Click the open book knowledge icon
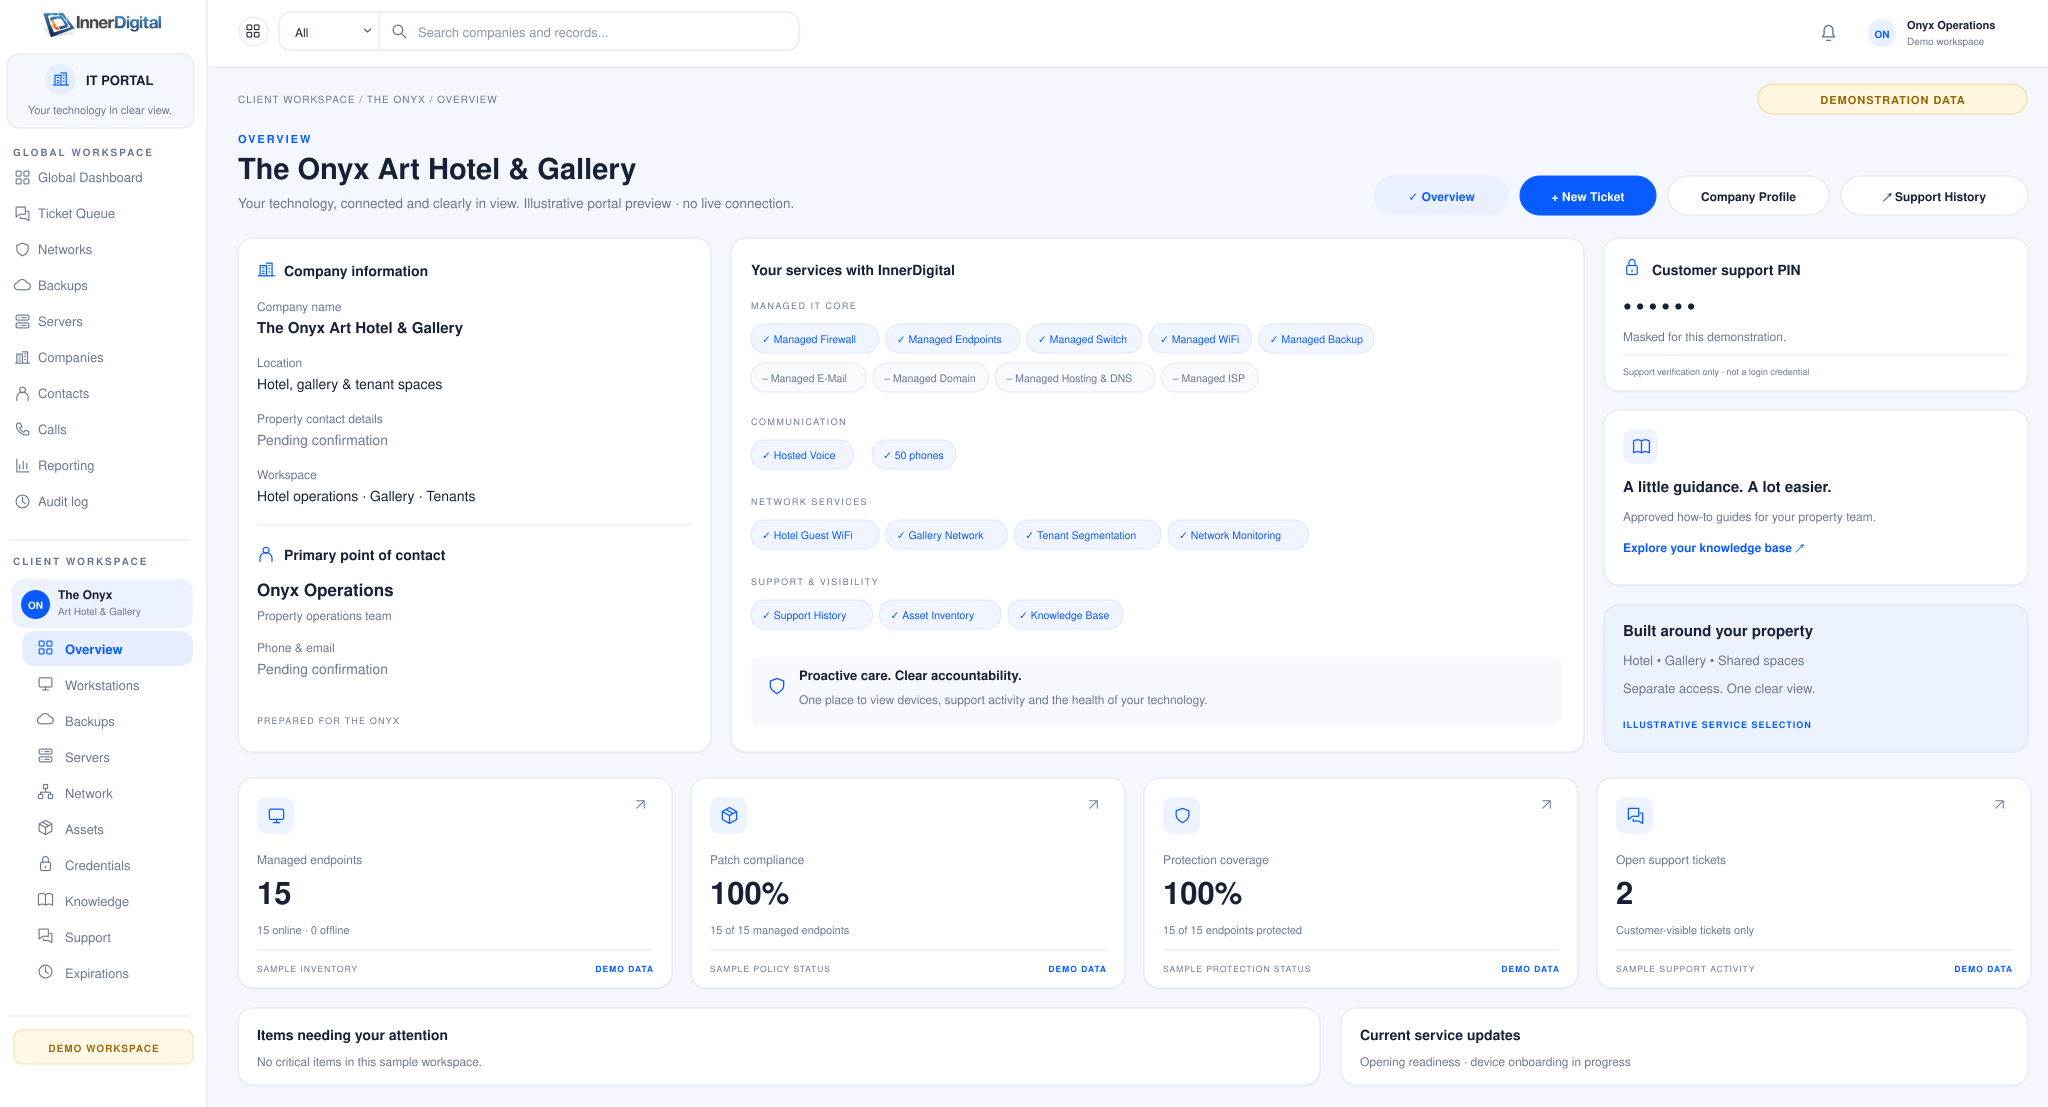 pos(1641,447)
